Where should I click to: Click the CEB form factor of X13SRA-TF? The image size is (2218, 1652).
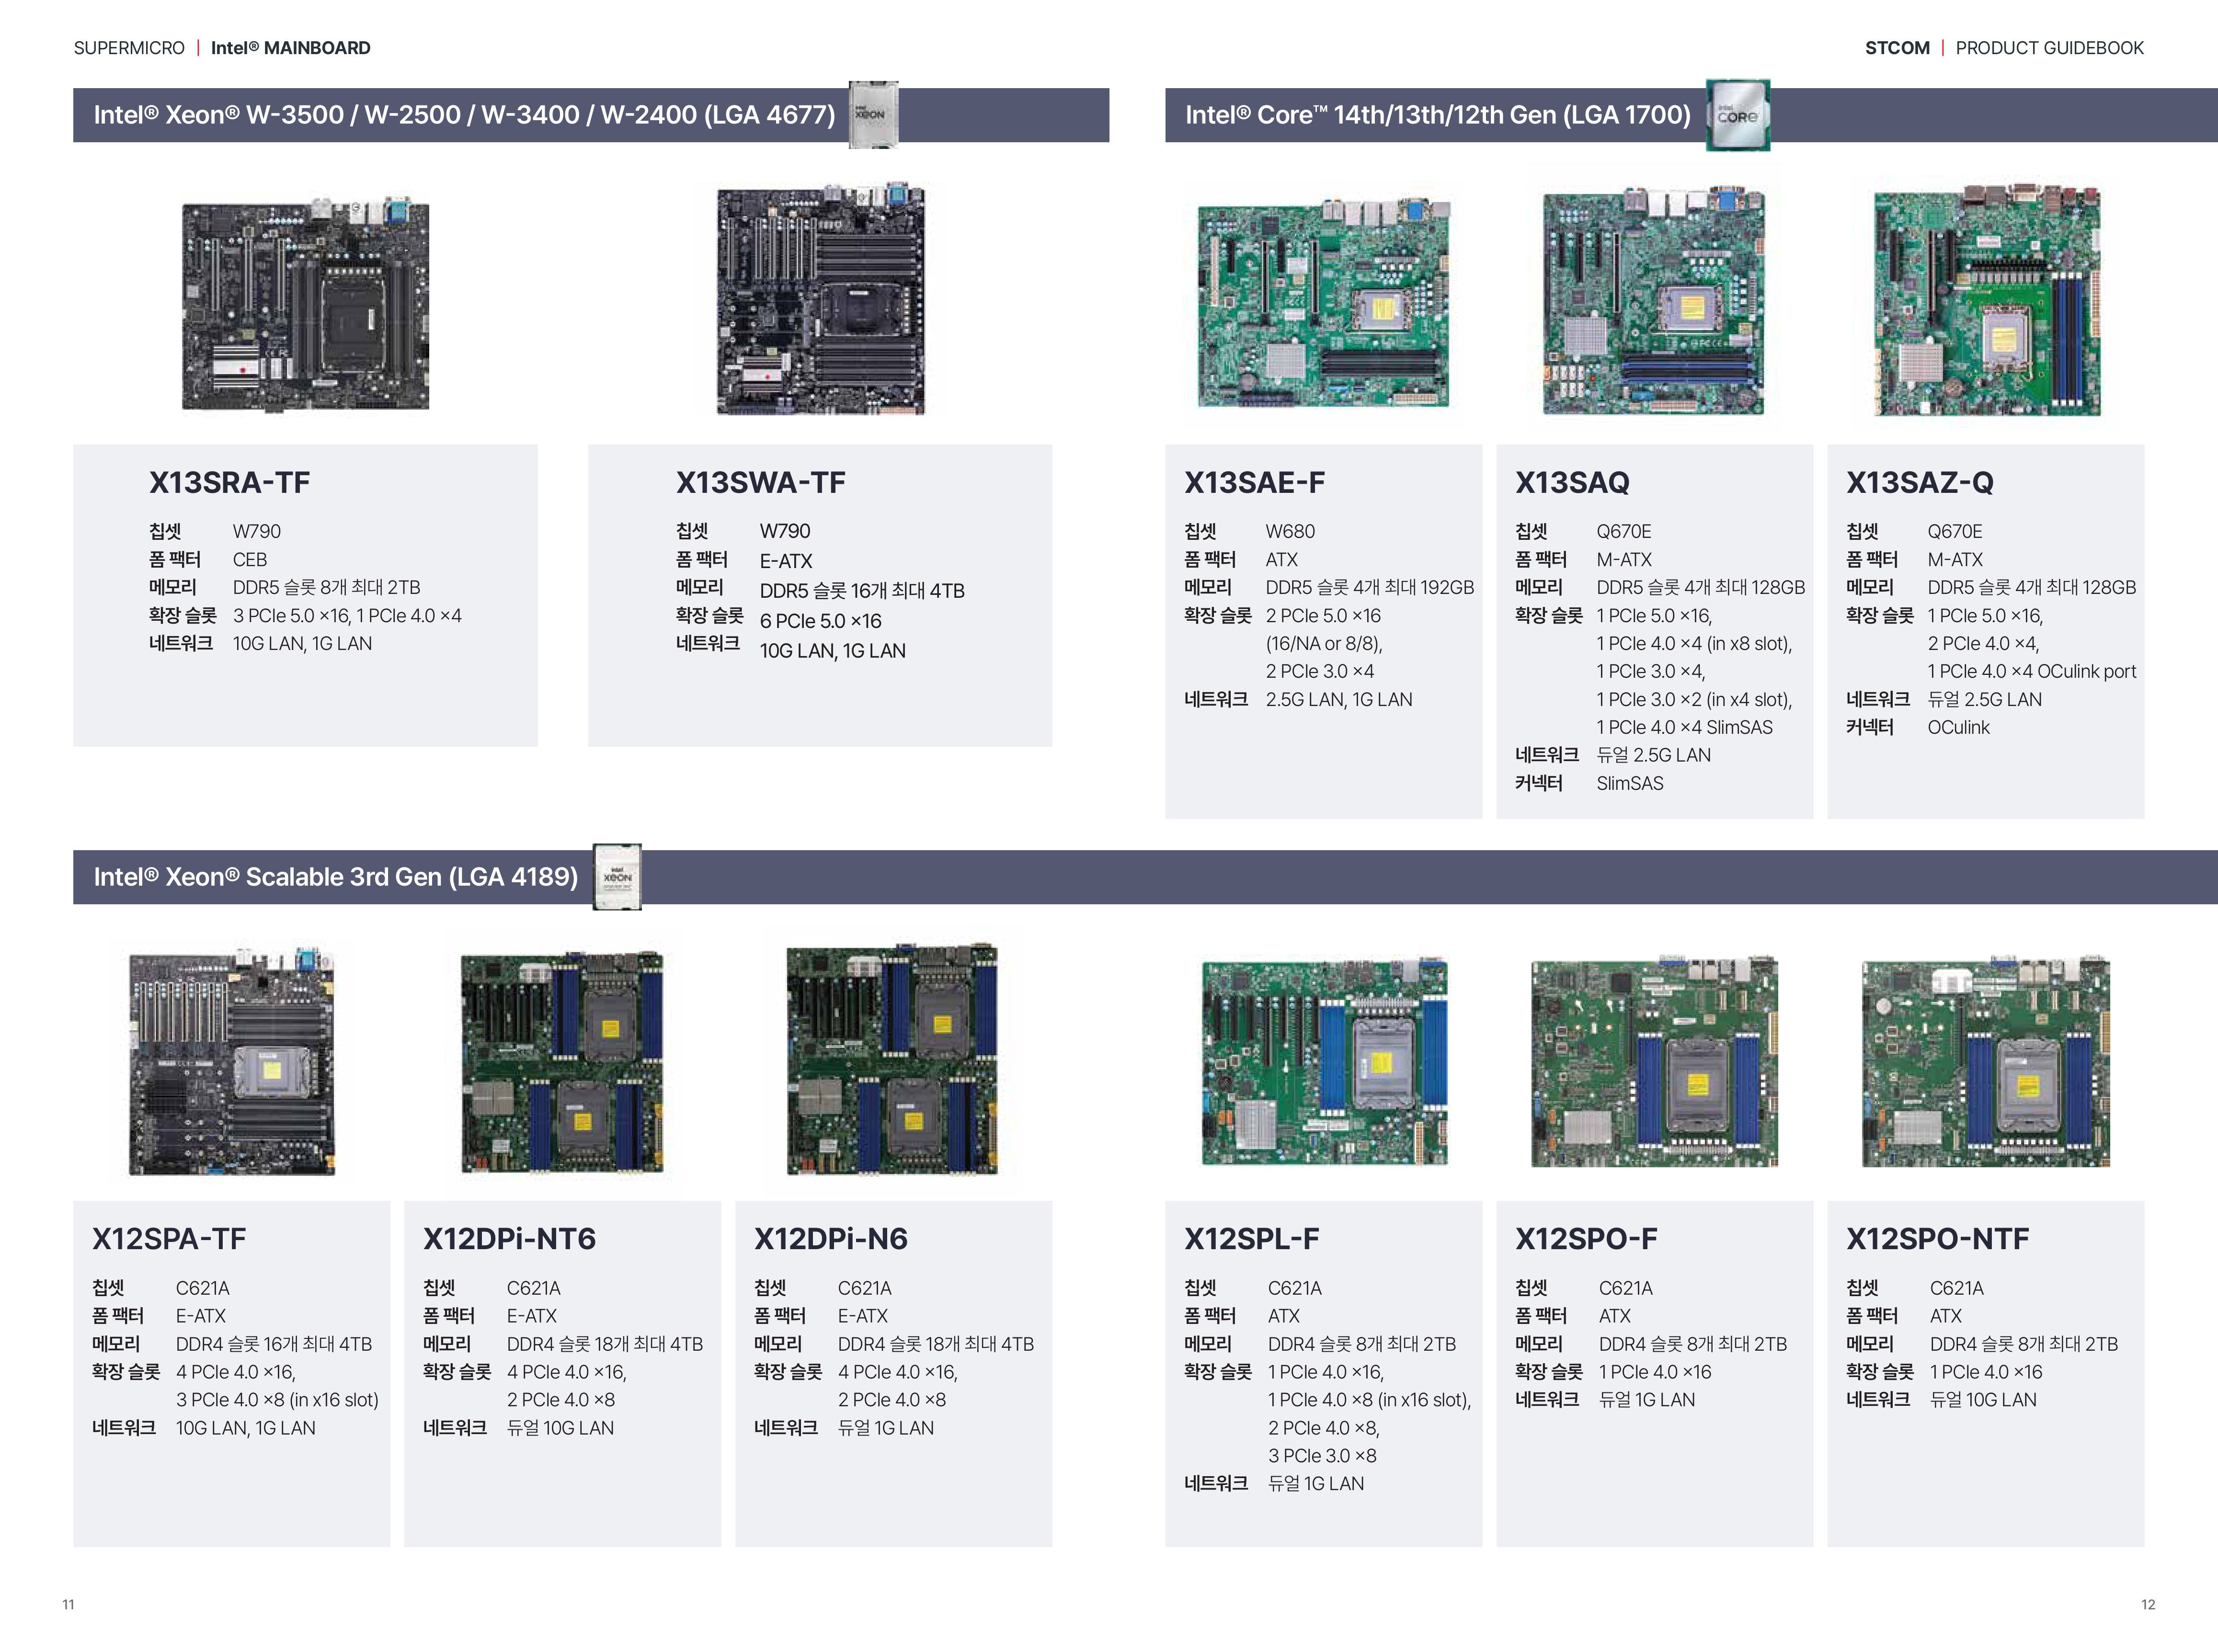click(x=250, y=560)
